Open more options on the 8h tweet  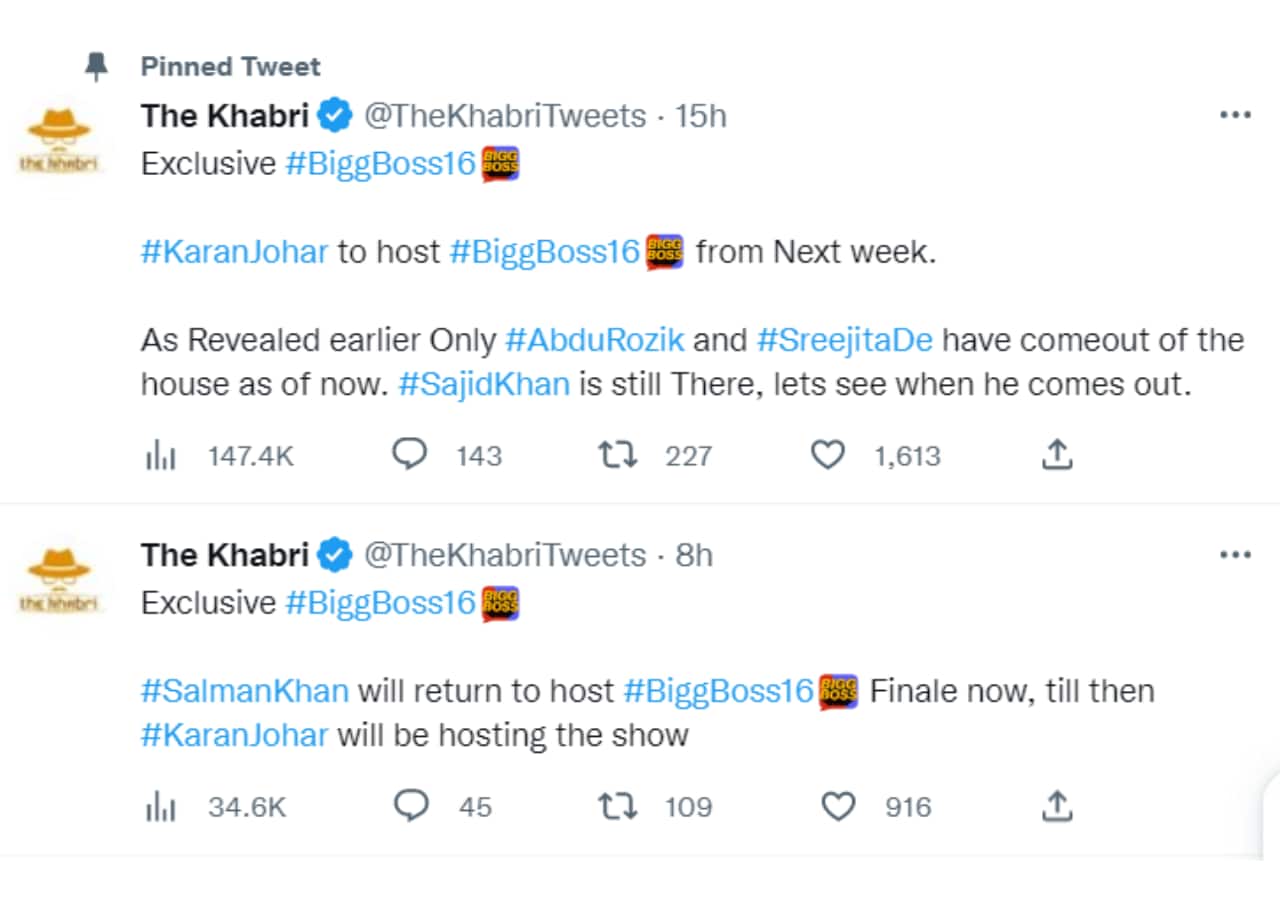pos(1235,555)
